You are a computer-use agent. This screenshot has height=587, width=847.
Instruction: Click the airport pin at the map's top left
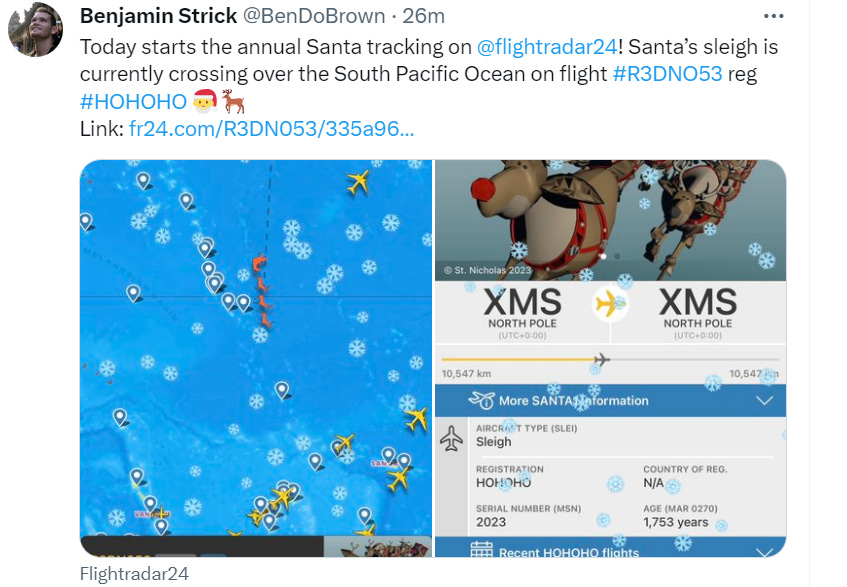pyautogui.click(x=143, y=180)
